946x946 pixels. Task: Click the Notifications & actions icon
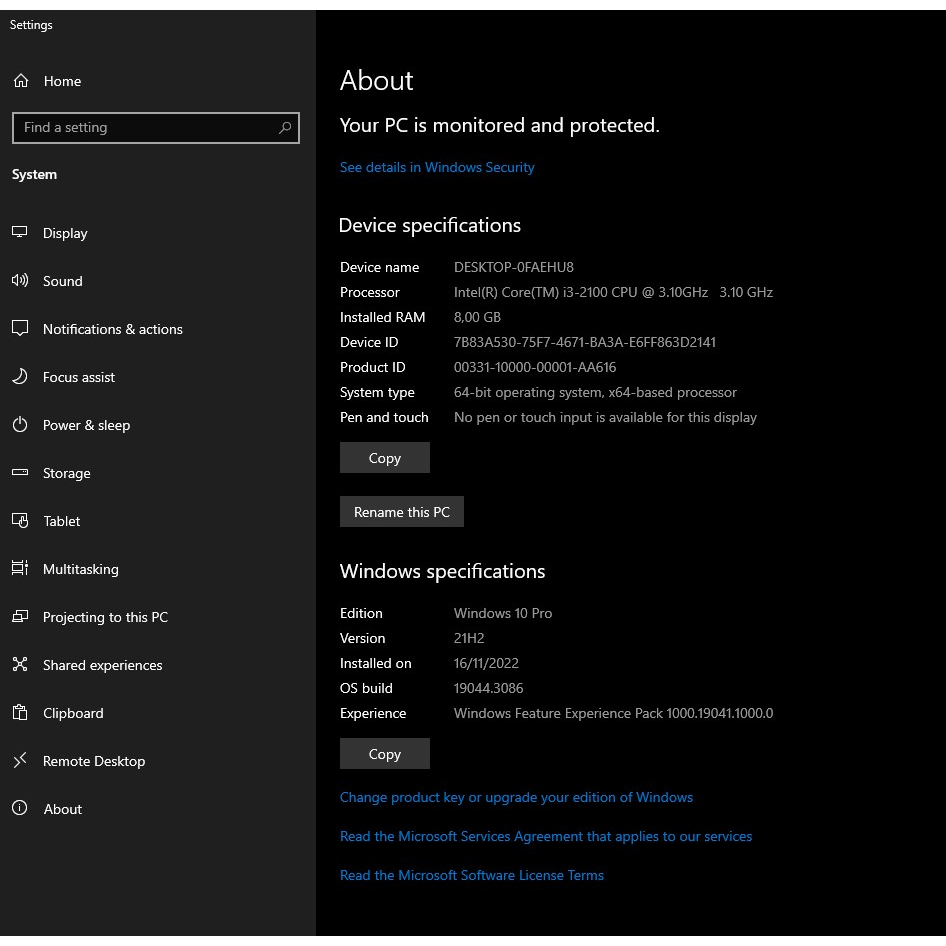point(20,328)
